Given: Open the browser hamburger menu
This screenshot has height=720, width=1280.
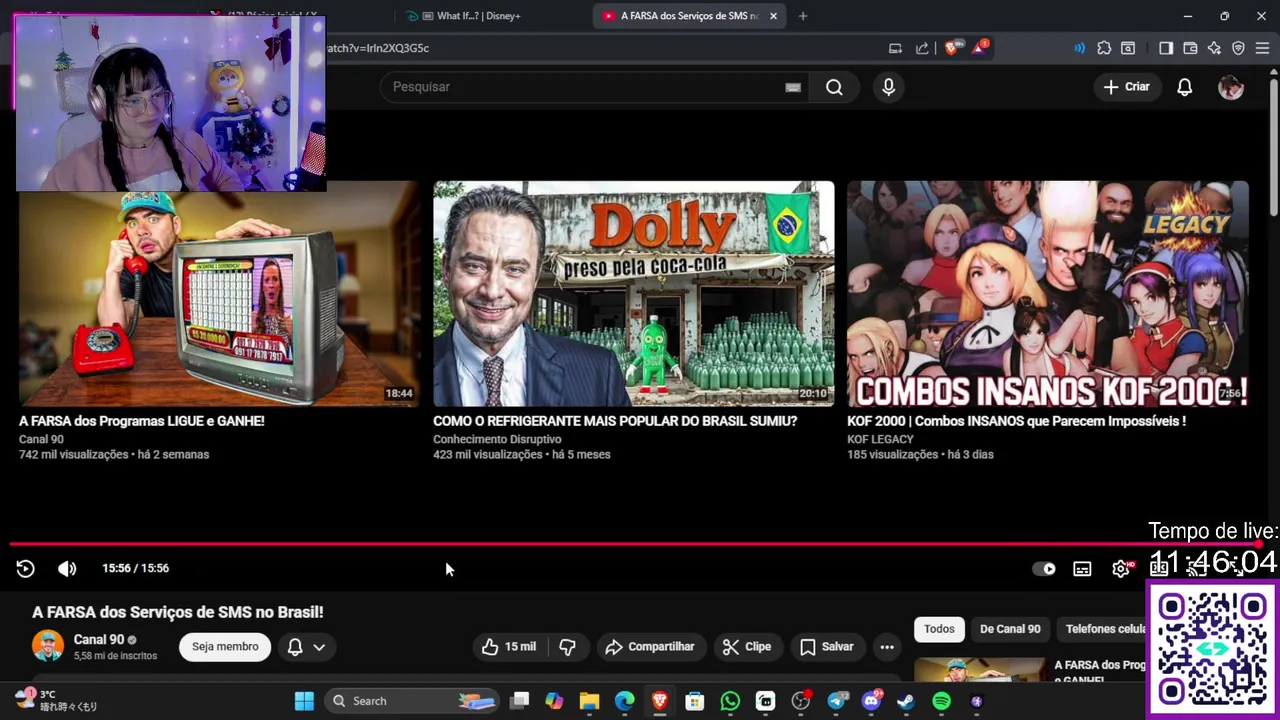Looking at the screenshot, I should (1263, 48).
